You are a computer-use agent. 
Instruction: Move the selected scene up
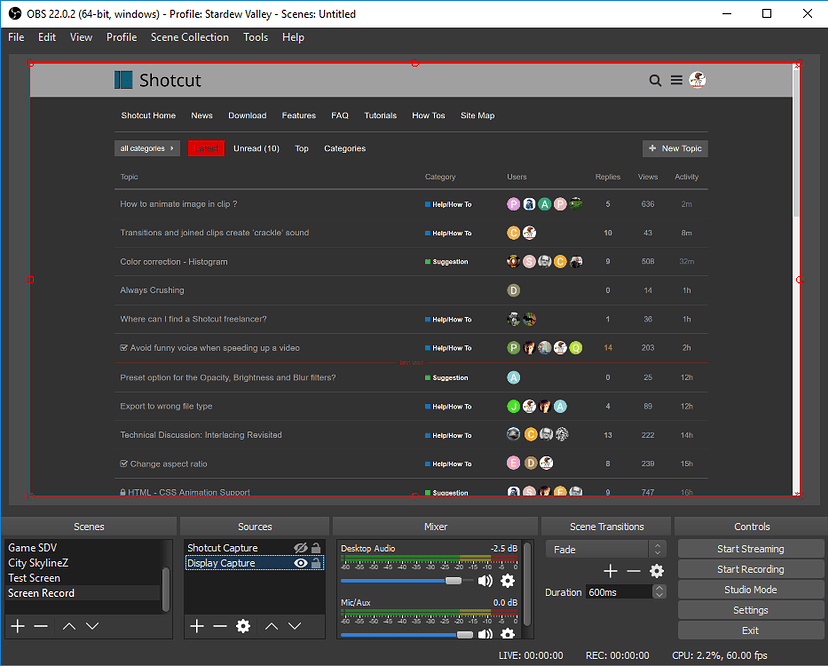tap(69, 626)
